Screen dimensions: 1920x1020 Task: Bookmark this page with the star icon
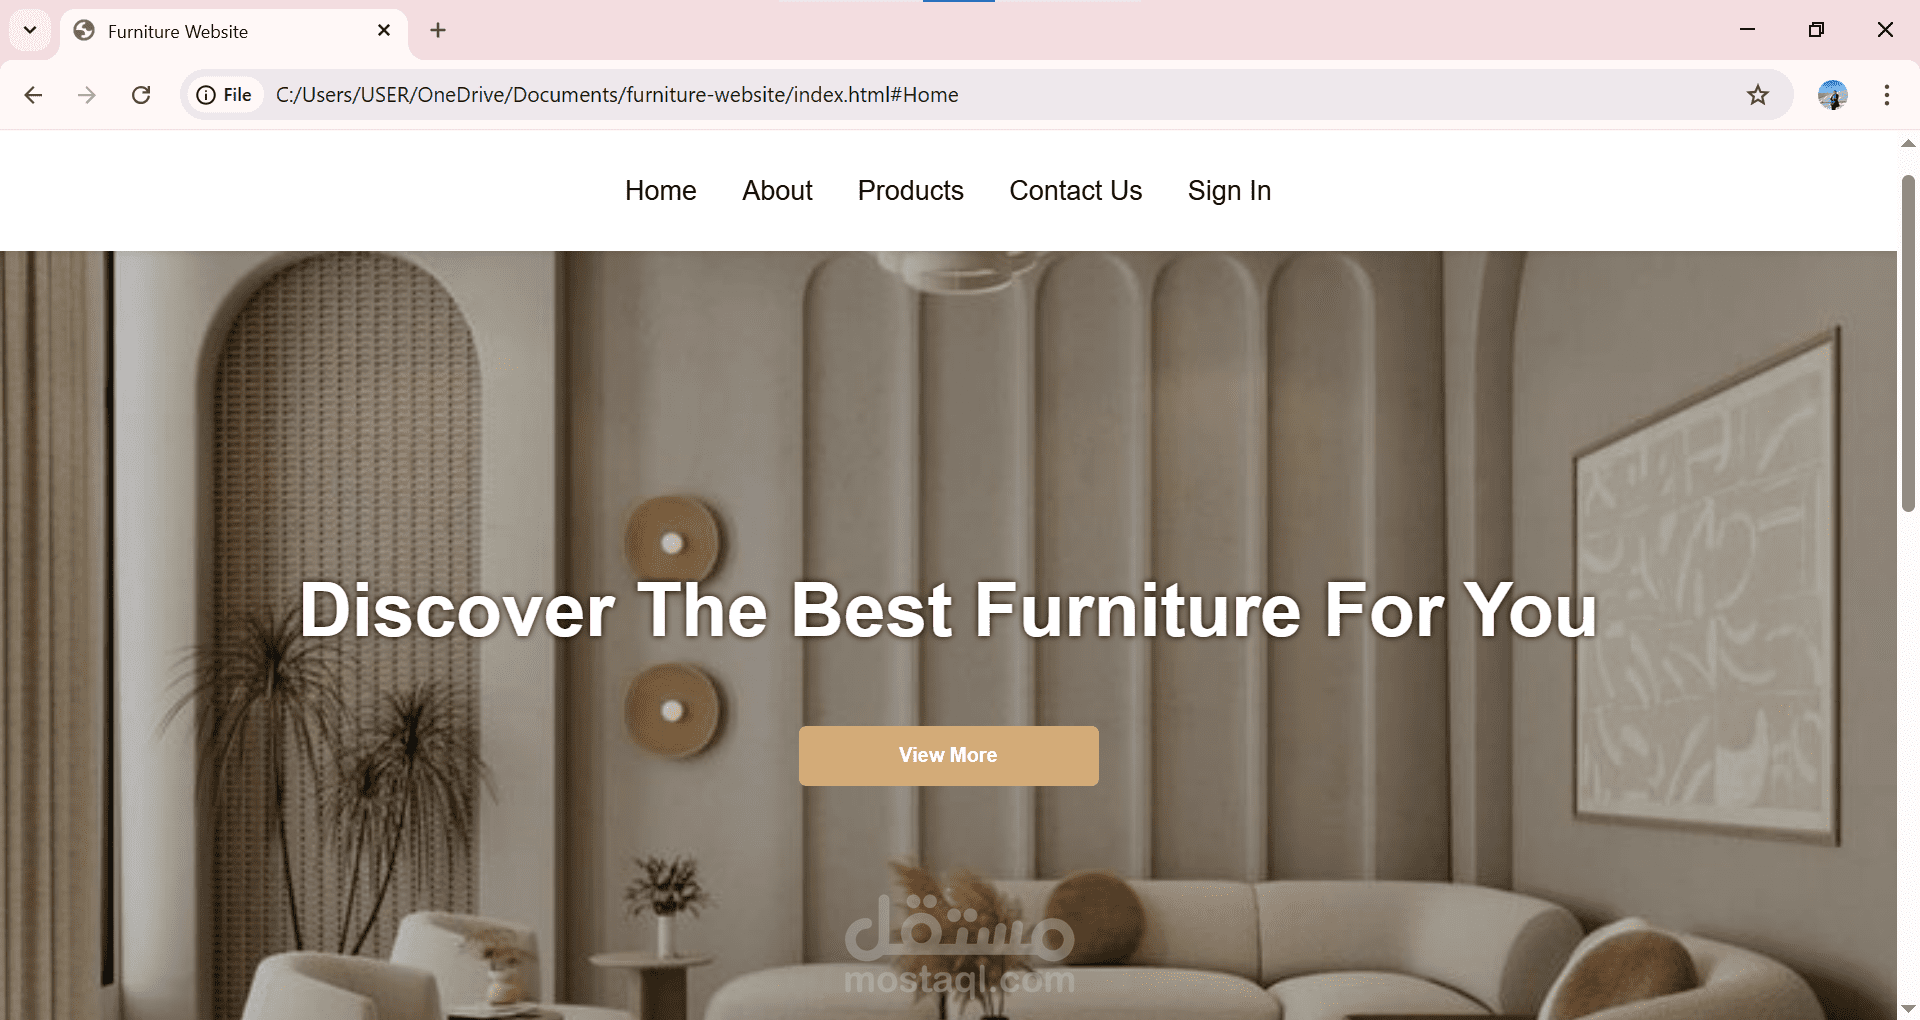(1758, 95)
